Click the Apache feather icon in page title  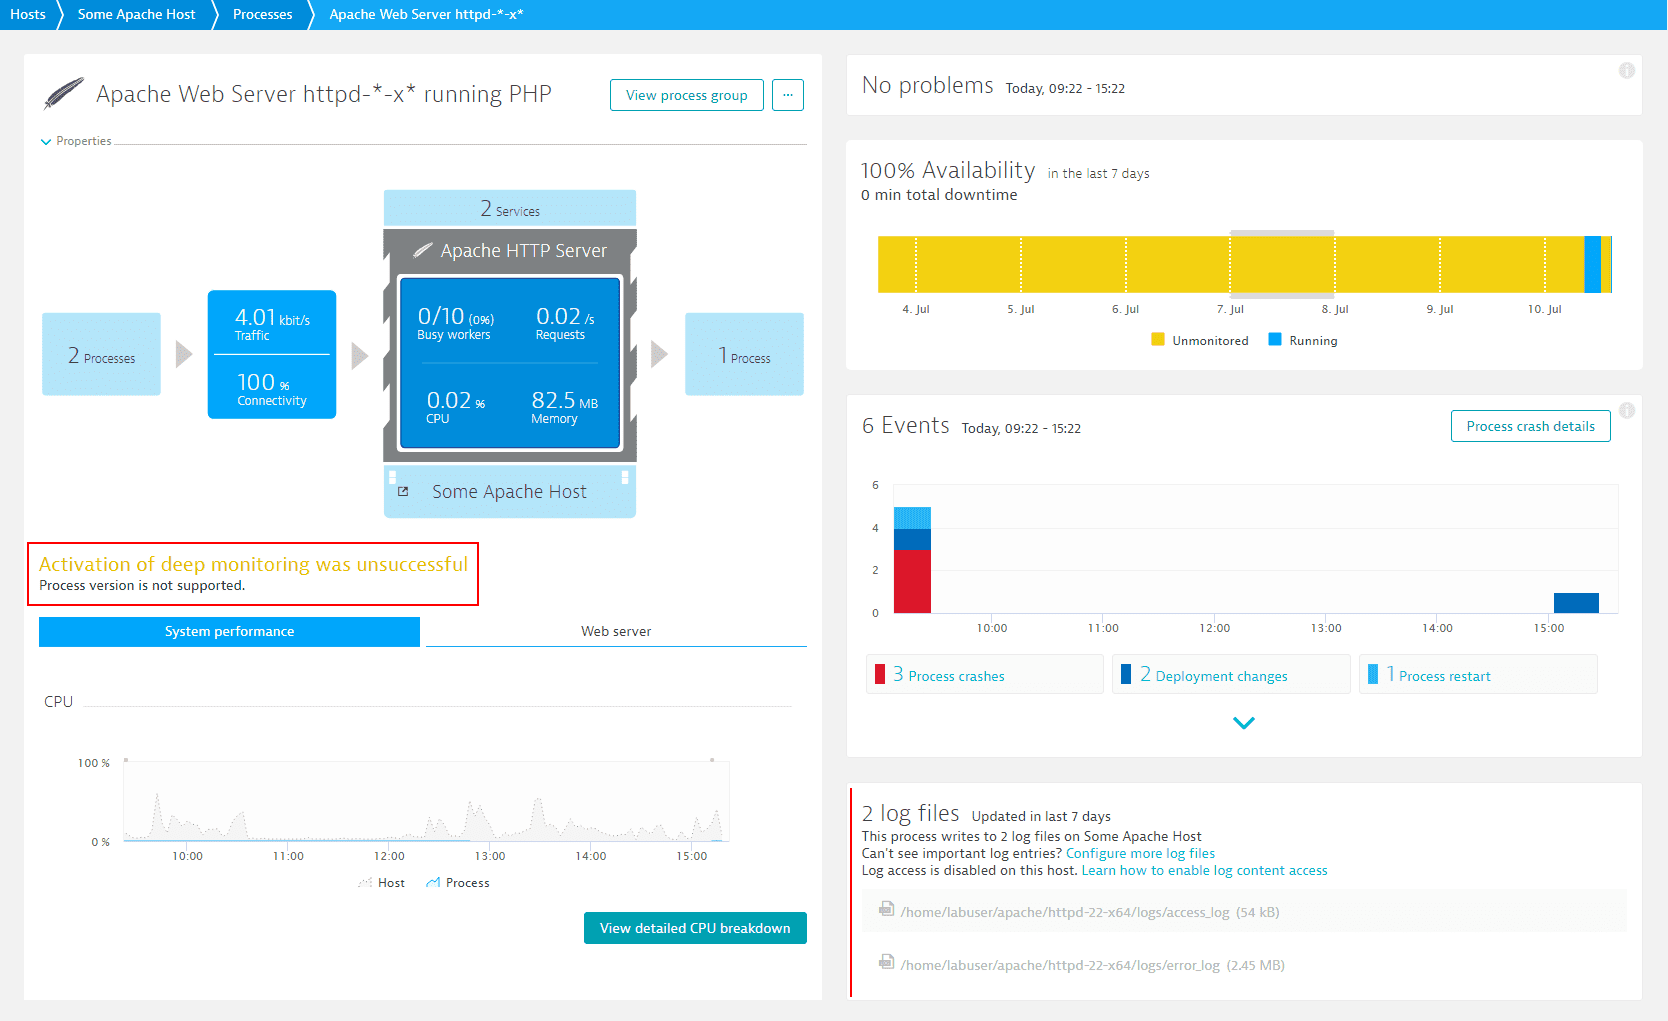click(64, 94)
